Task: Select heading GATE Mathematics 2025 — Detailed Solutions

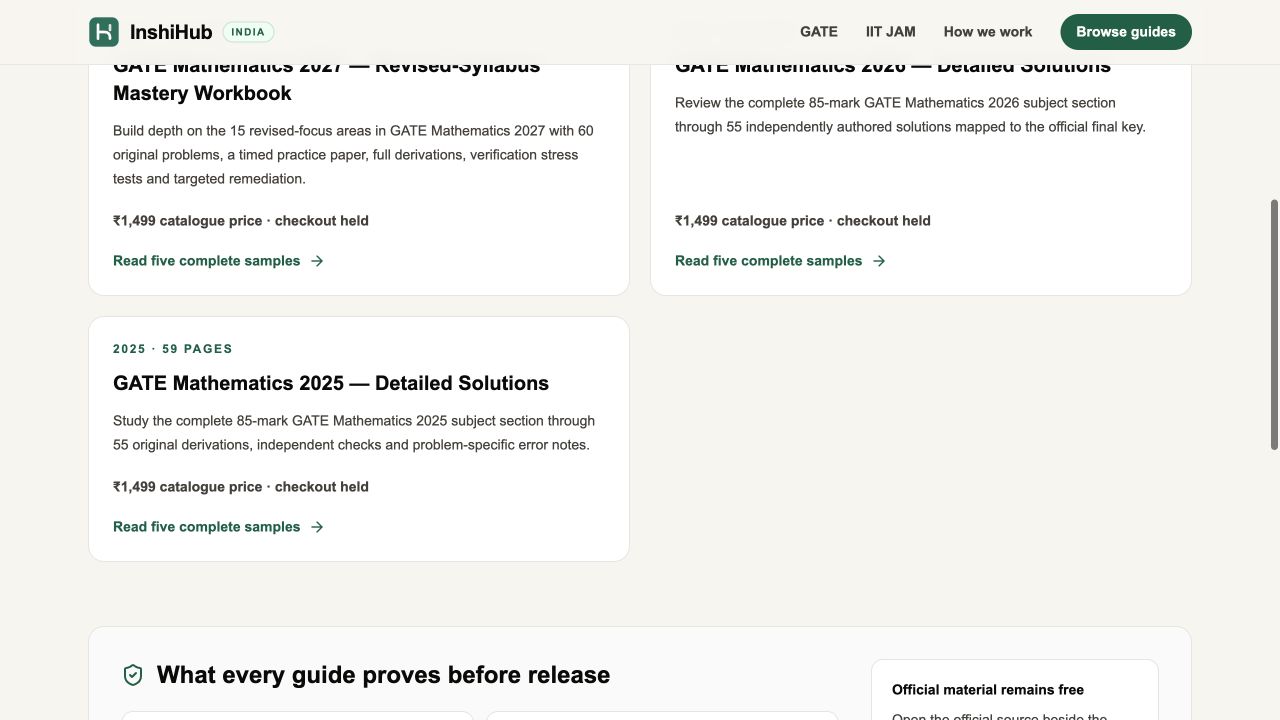Action: pos(331,383)
